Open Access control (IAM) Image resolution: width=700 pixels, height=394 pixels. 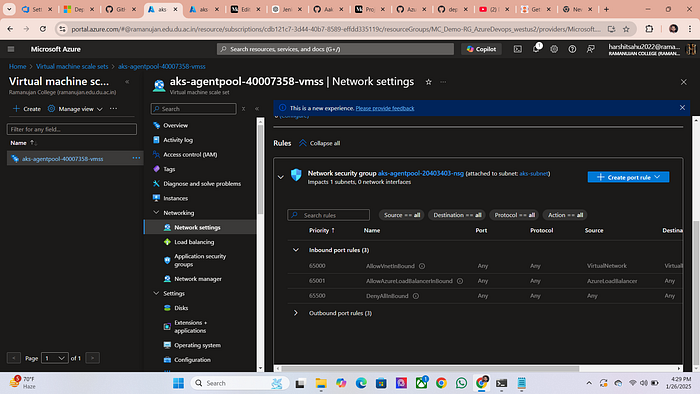click(x=190, y=154)
